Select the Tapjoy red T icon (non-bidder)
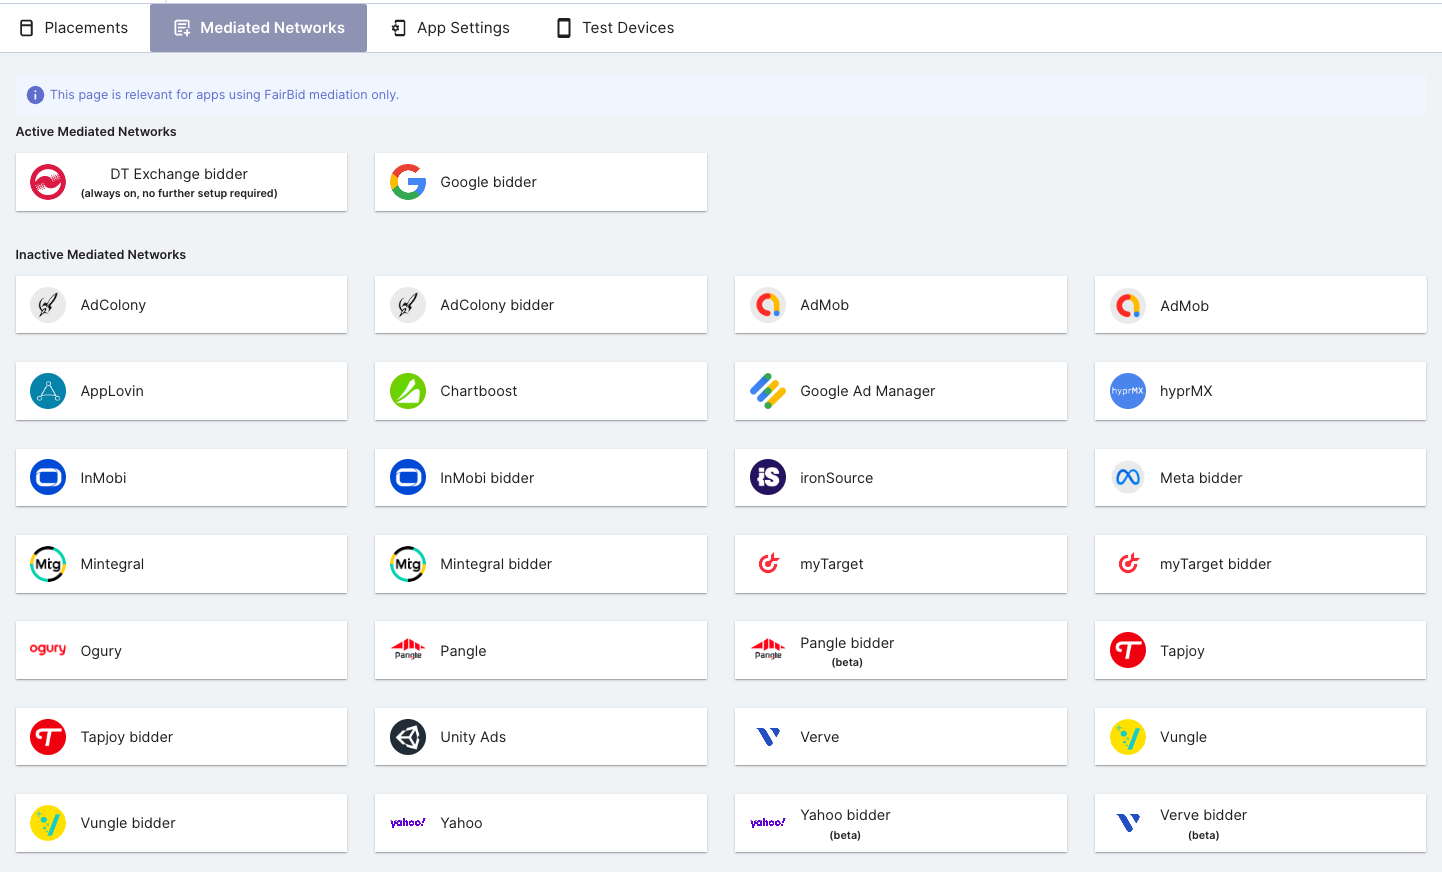The image size is (1442, 872). [x=1128, y=650]
